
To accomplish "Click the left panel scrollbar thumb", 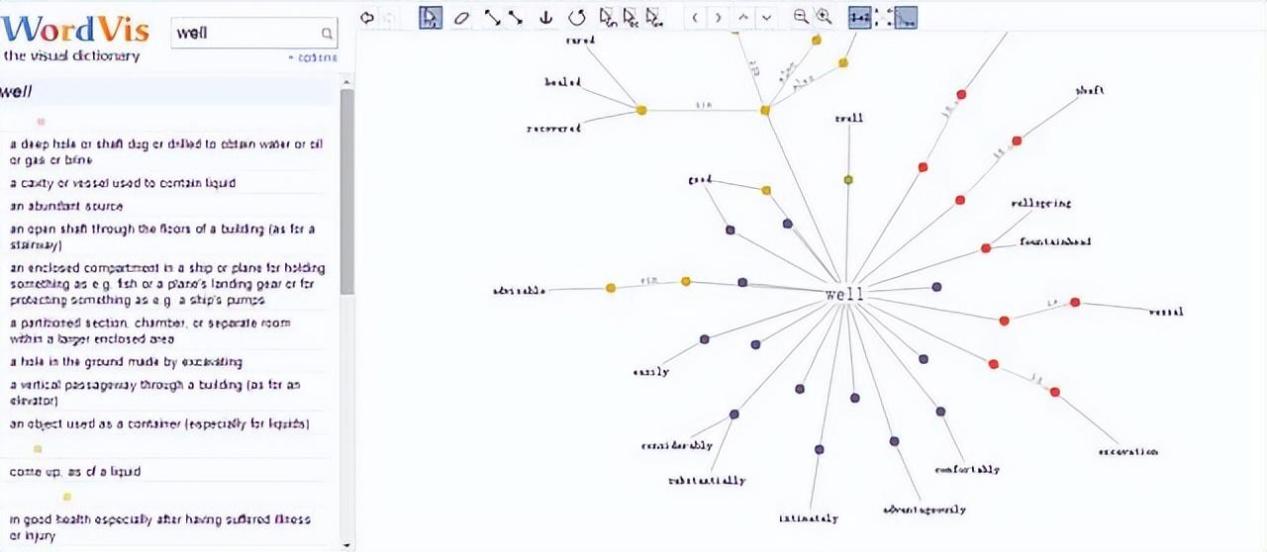I will pyautogui.click(x=347, y=190).
